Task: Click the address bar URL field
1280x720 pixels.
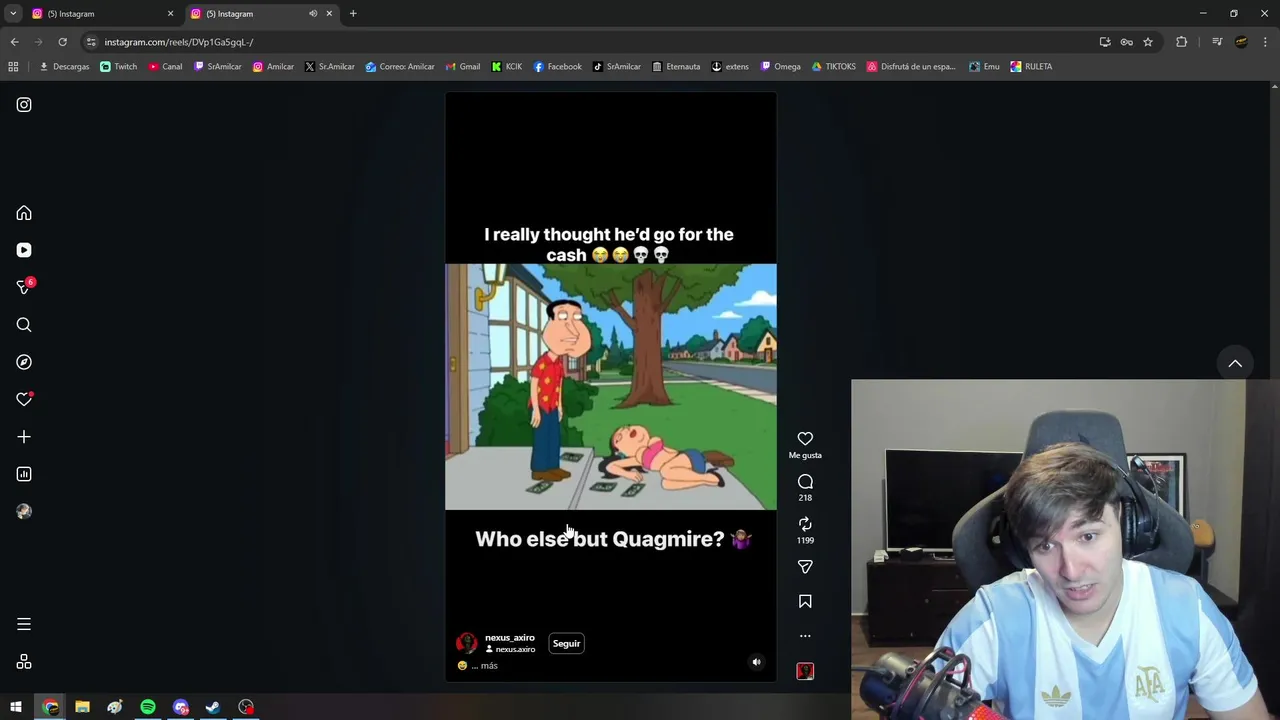Action: (590, 42)
